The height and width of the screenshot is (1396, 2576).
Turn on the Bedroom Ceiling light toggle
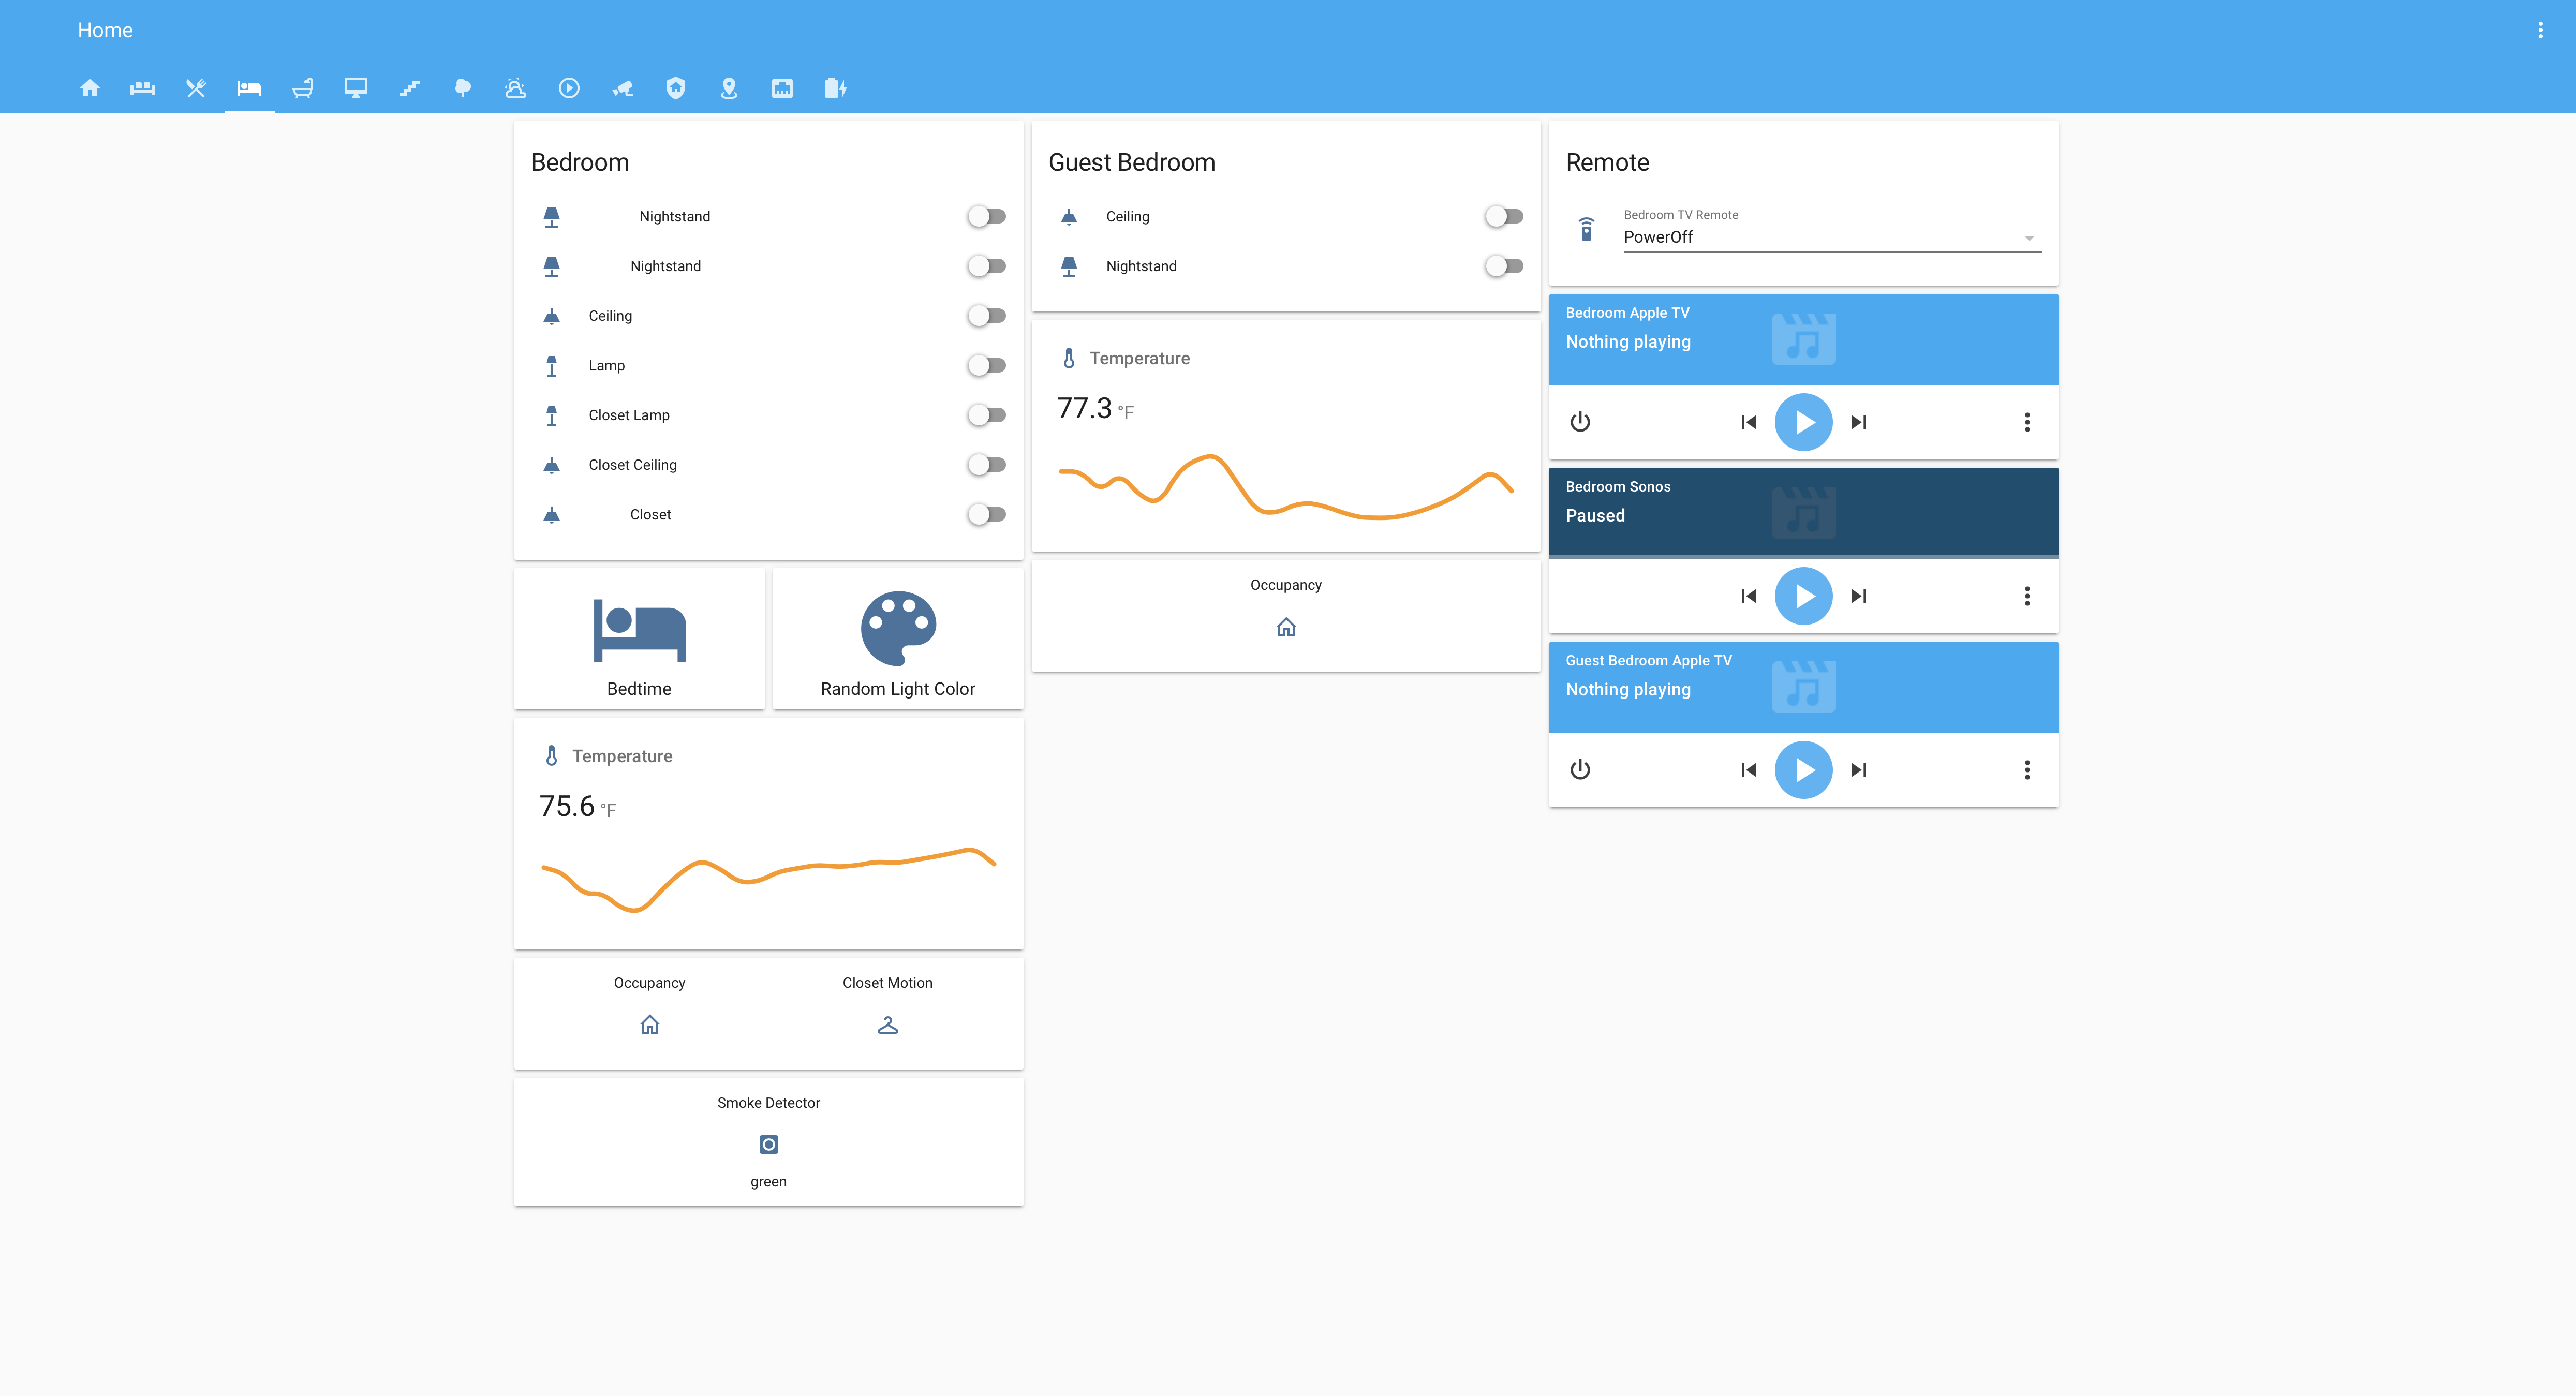coord(986,316)
